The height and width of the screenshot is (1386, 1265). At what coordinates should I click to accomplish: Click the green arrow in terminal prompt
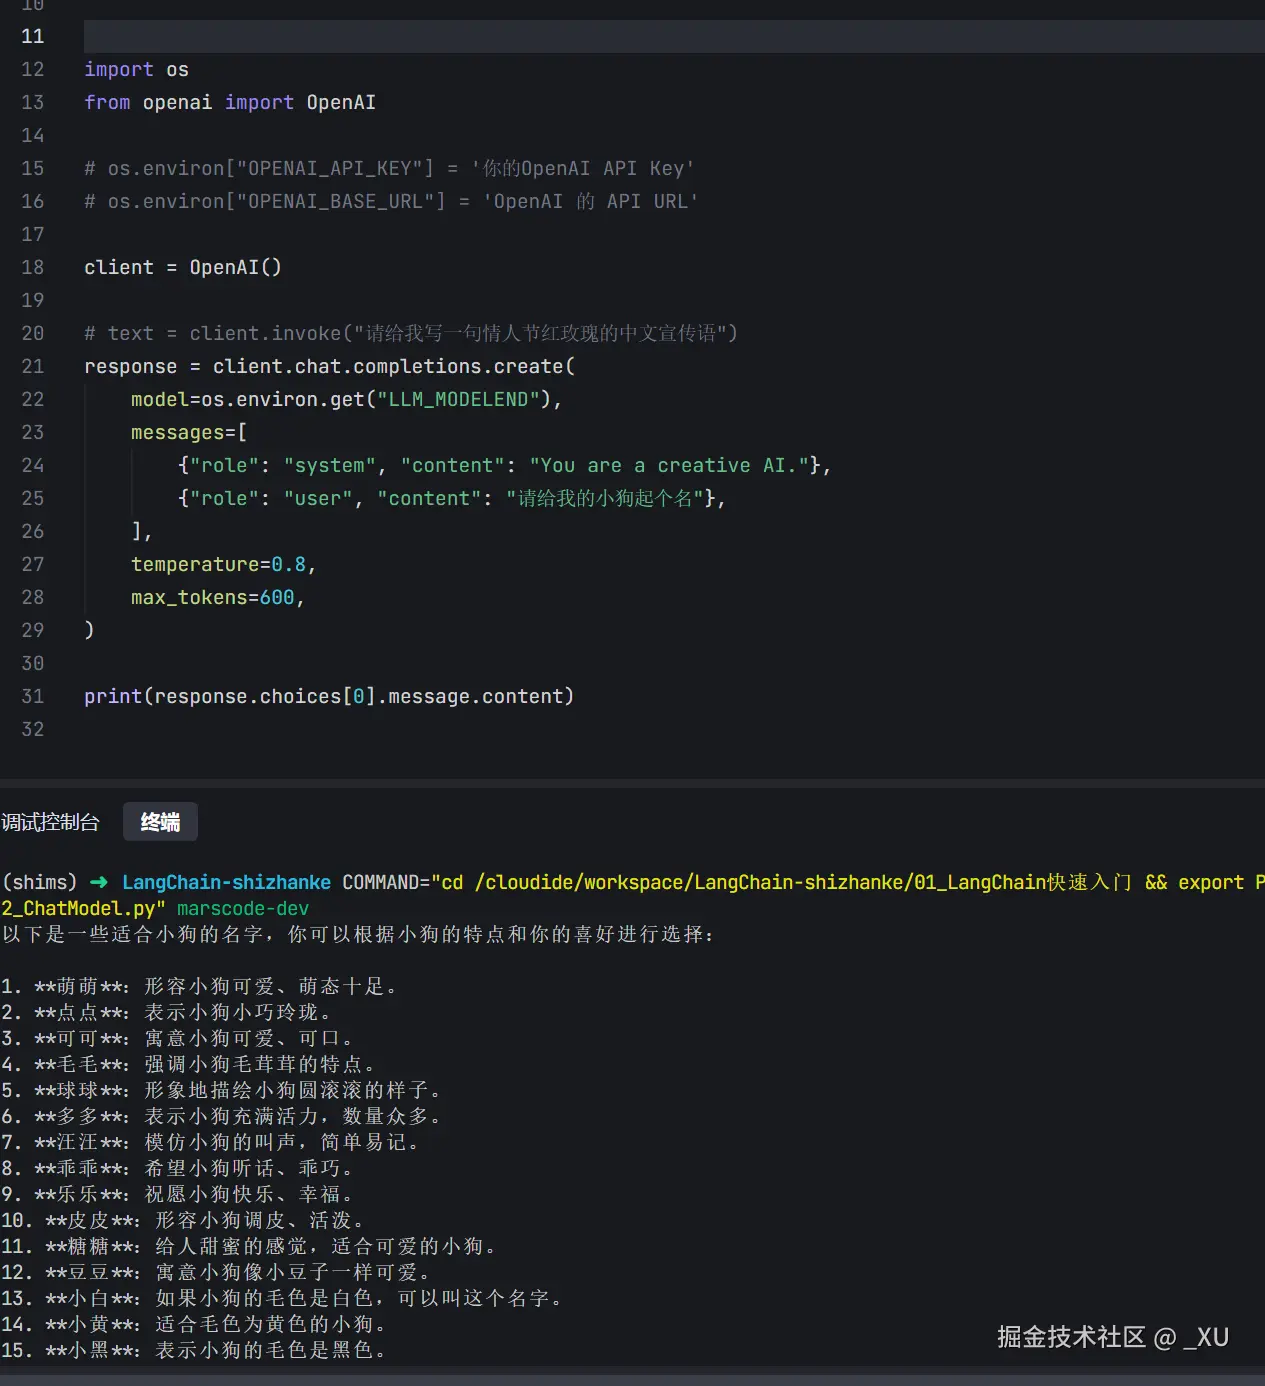pos(99,882)
